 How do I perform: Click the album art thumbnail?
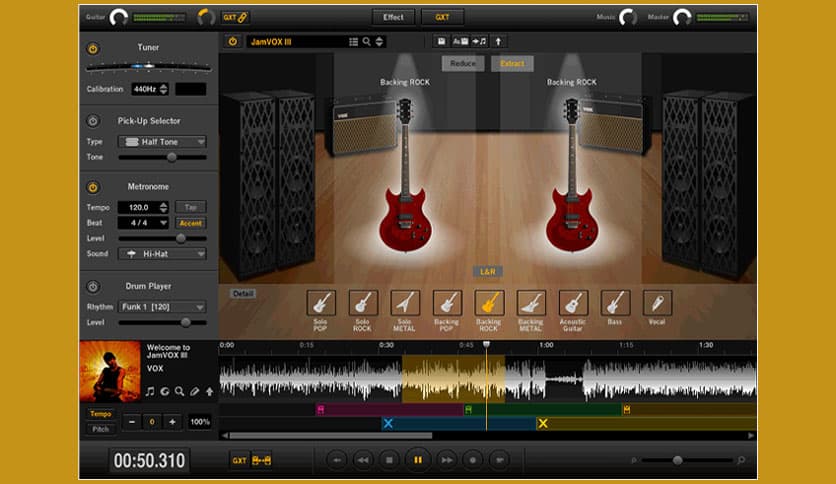click(110, 372)
